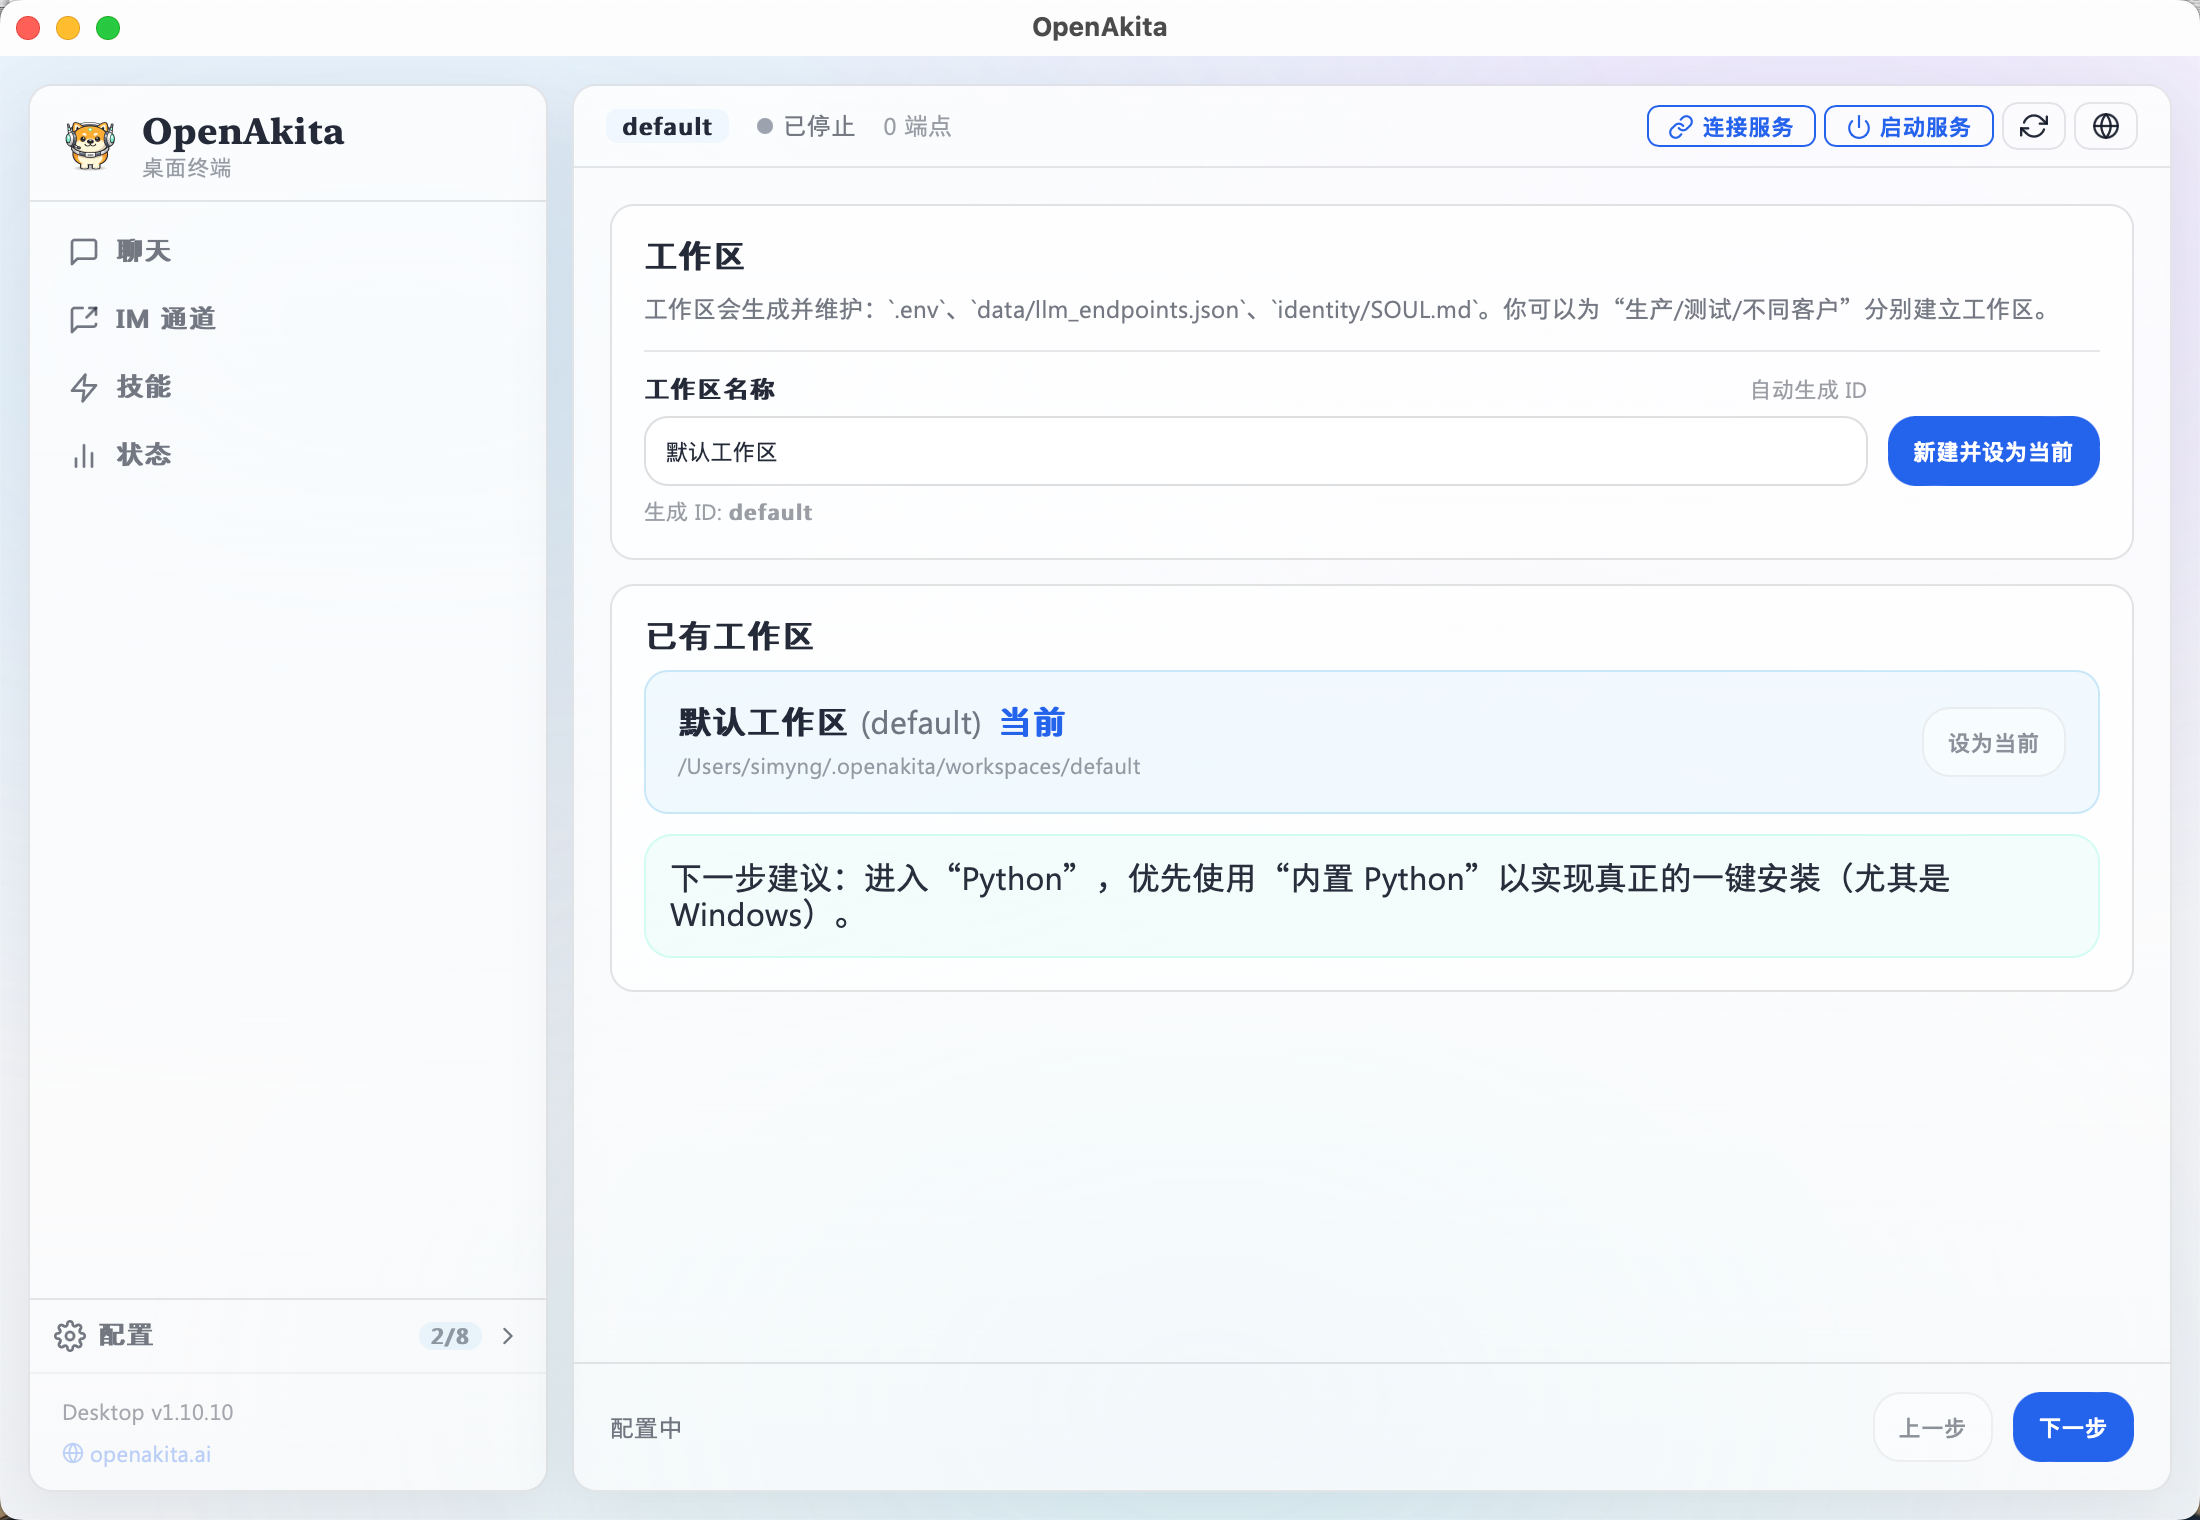2200x1520 pixels.
Task: Select IM 通道 from the sidebar
Action: pos(164,318)
